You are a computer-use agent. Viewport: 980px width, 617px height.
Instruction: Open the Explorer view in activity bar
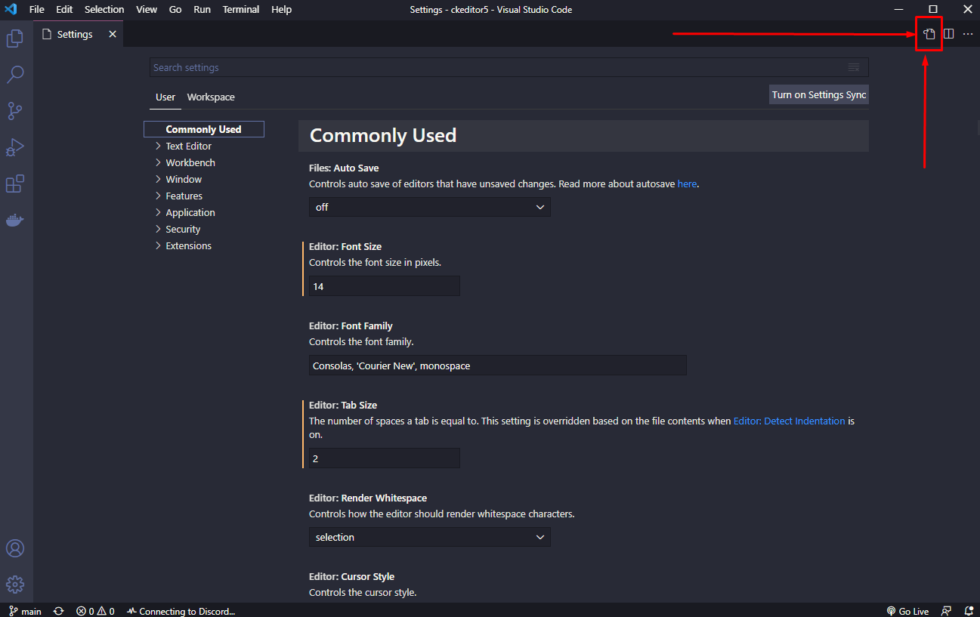[x=15, y=39]
